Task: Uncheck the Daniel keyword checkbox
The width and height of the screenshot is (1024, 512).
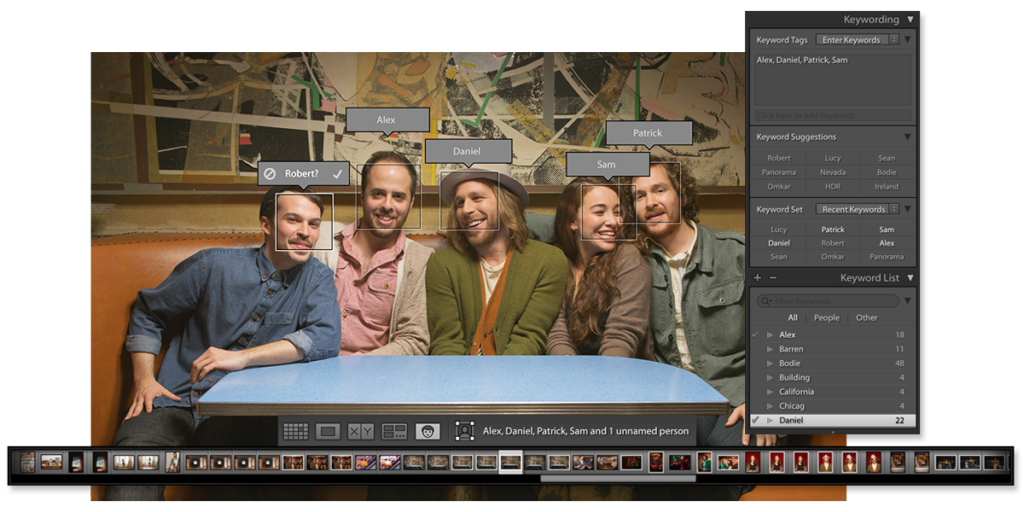Action: click(755, 421)
